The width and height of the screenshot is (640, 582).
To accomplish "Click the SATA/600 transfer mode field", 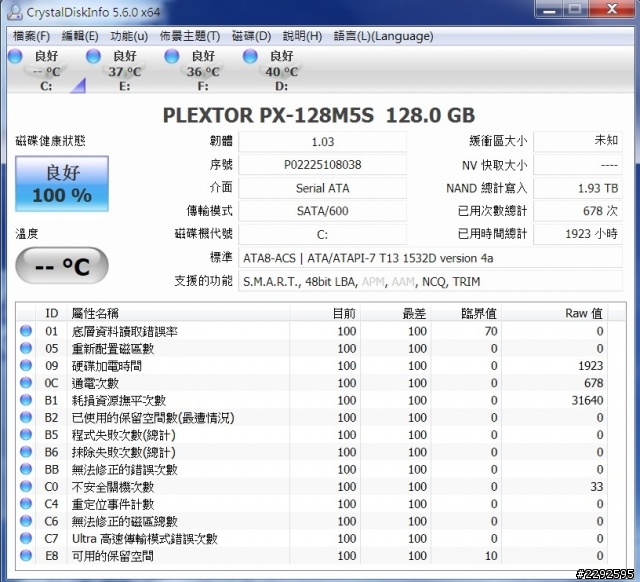I will tap(322, 211).
